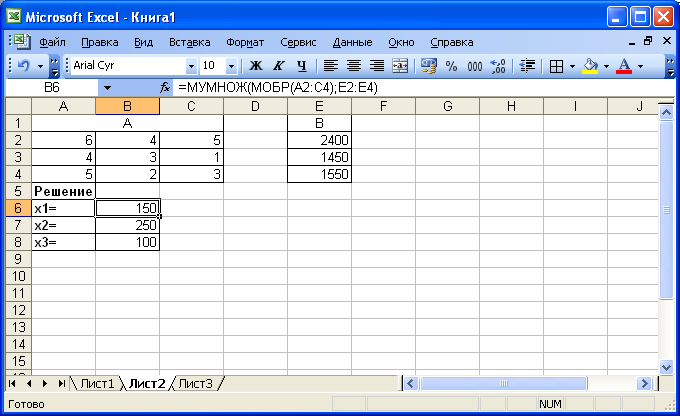The height and width of the screenshot is (416, 680).
Task: Click the Name Box showing B6
Action: (x=52, y=88)
